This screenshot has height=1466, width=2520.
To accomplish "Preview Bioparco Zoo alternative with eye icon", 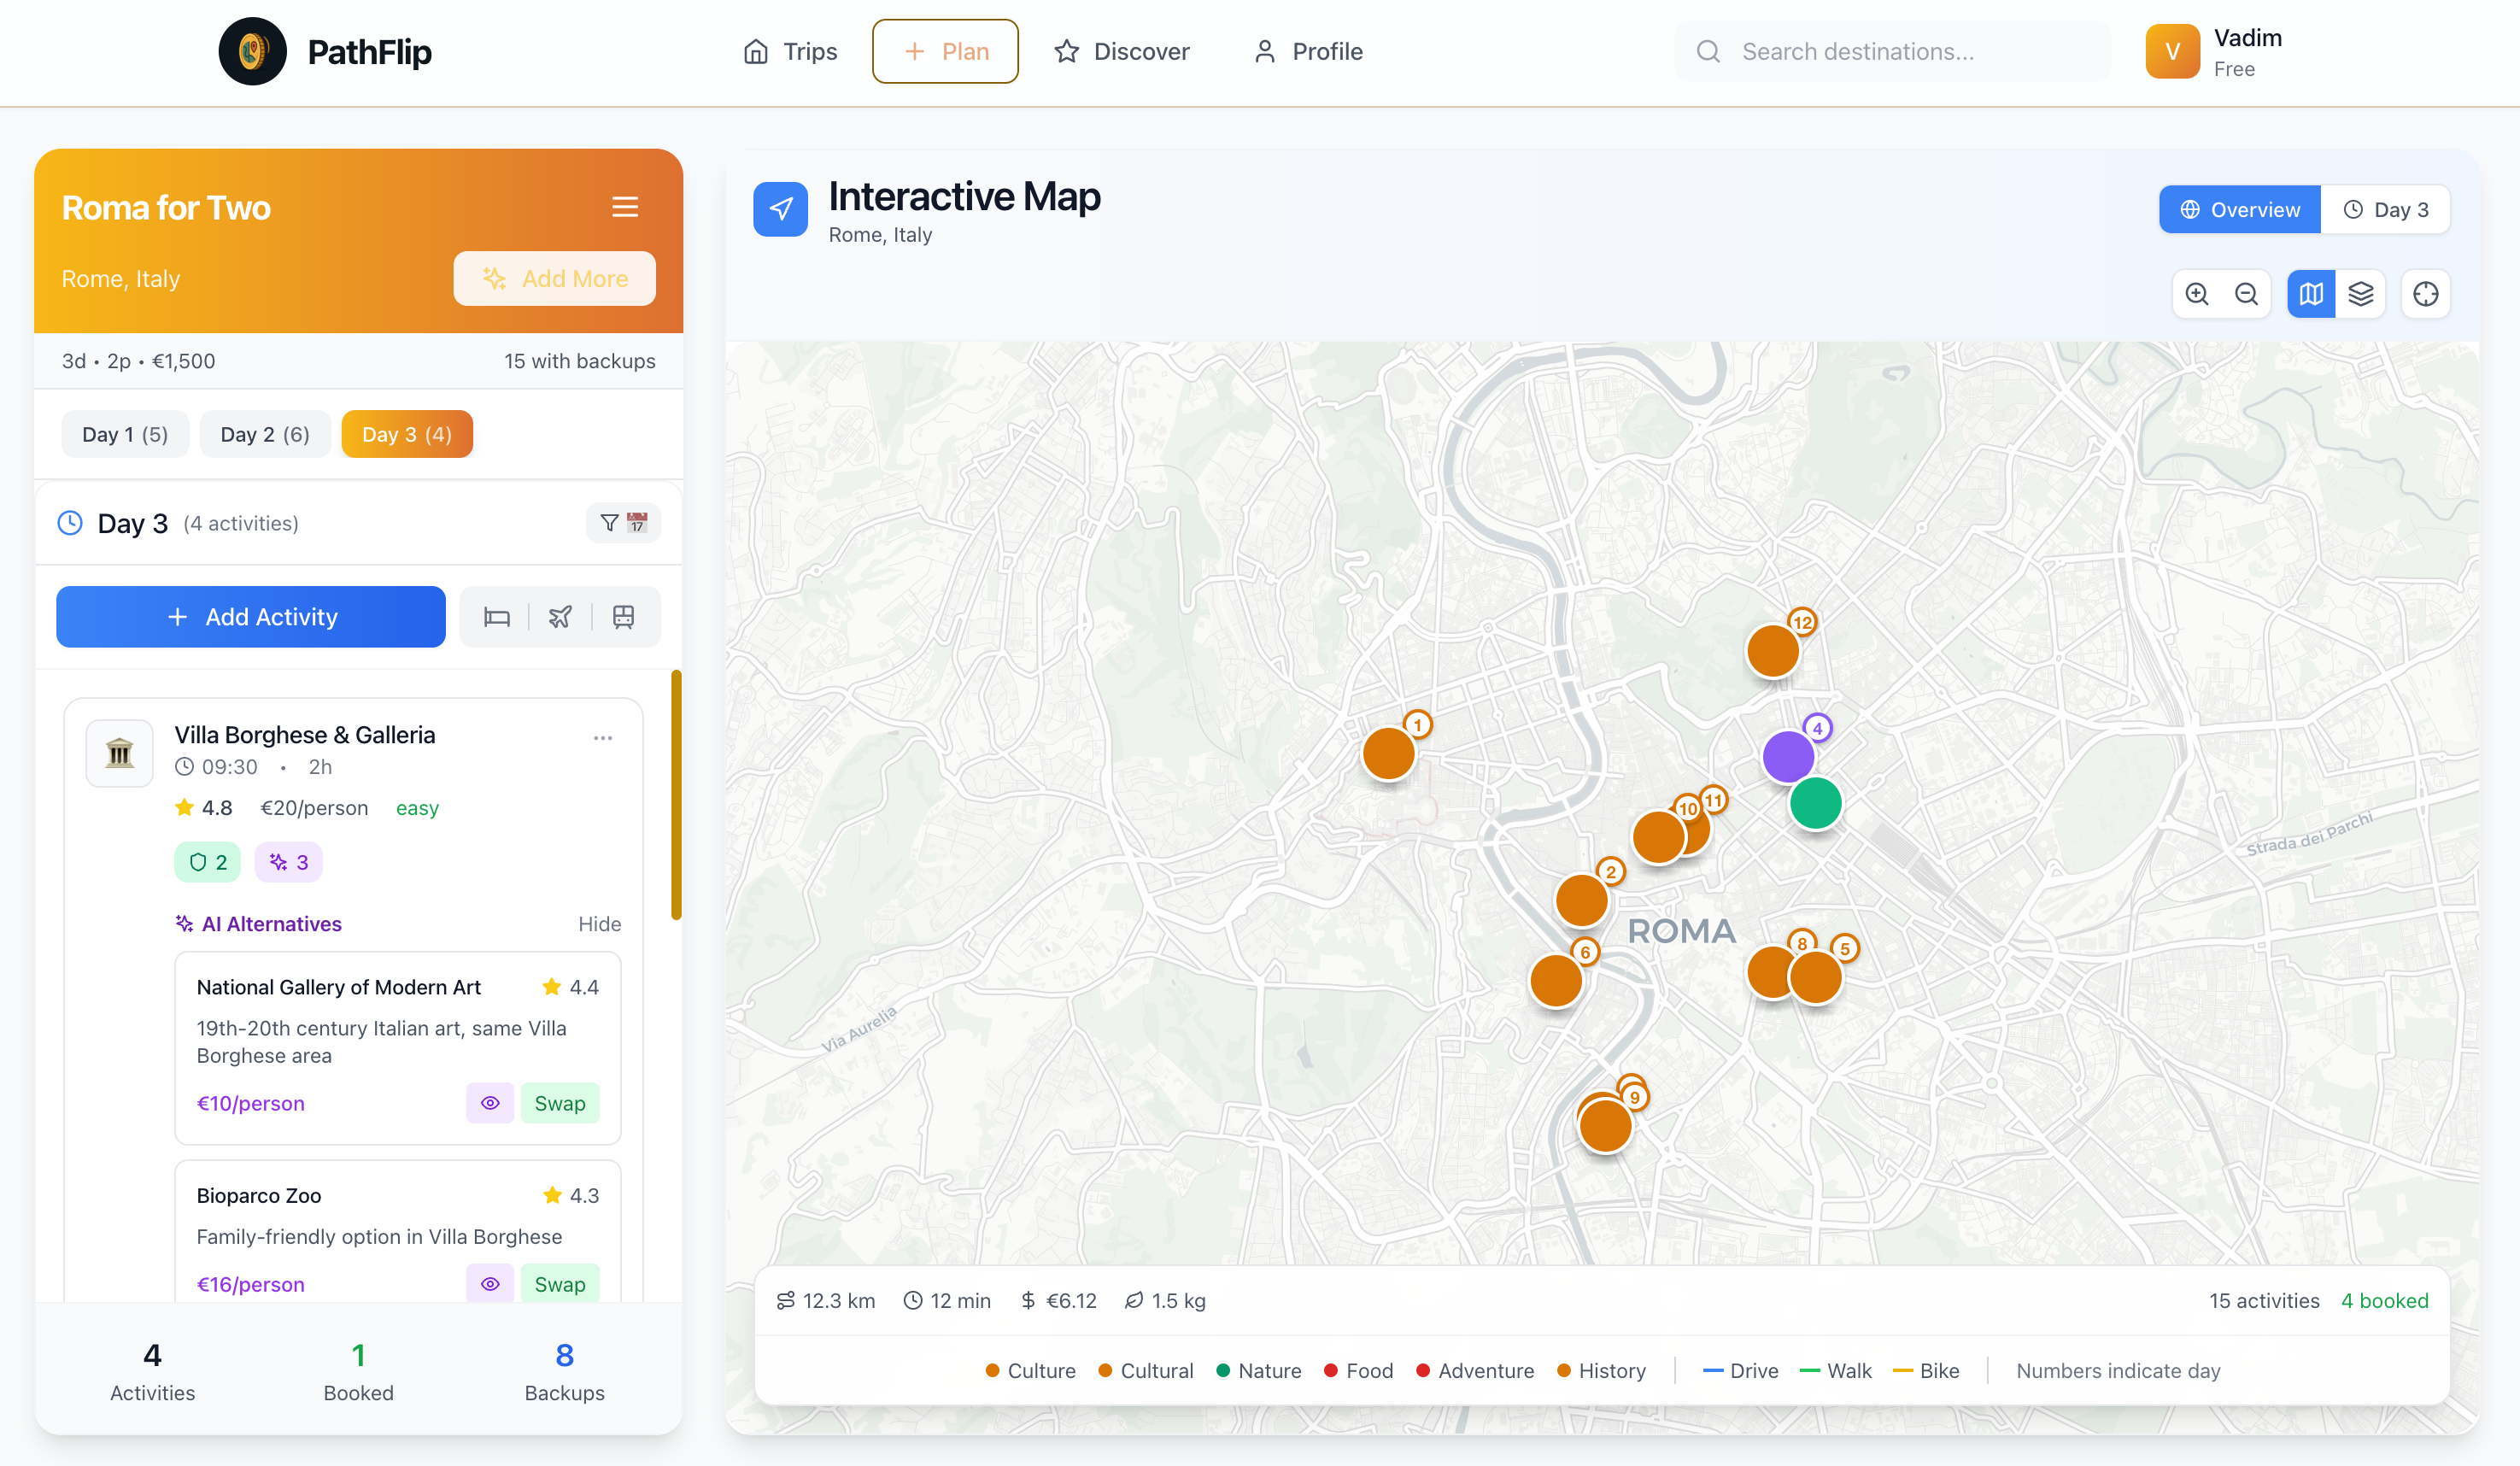I will [490, 1283].
